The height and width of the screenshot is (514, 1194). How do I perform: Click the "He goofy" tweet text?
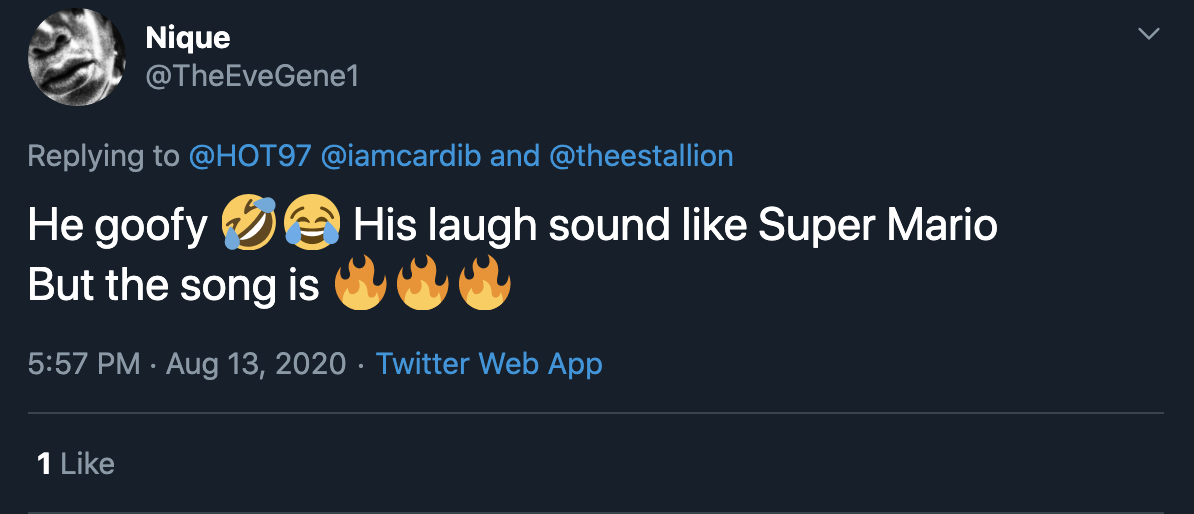tap(117, 227)
